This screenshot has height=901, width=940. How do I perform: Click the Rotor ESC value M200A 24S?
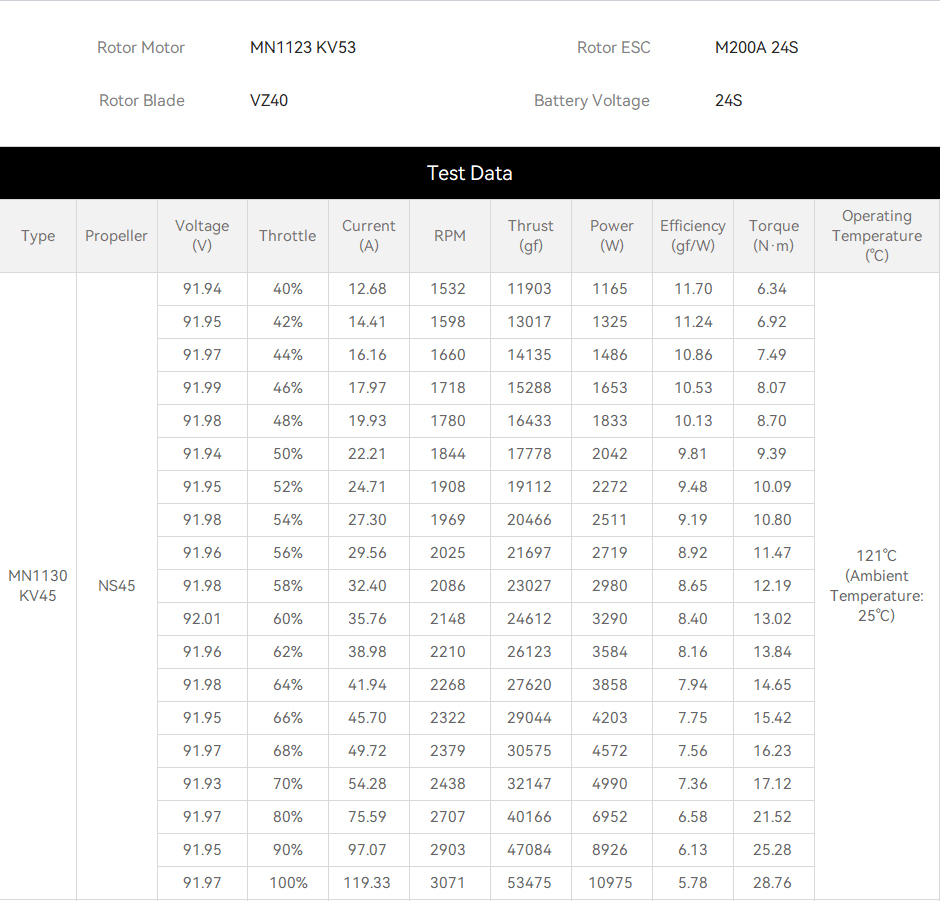coord(756,47)
